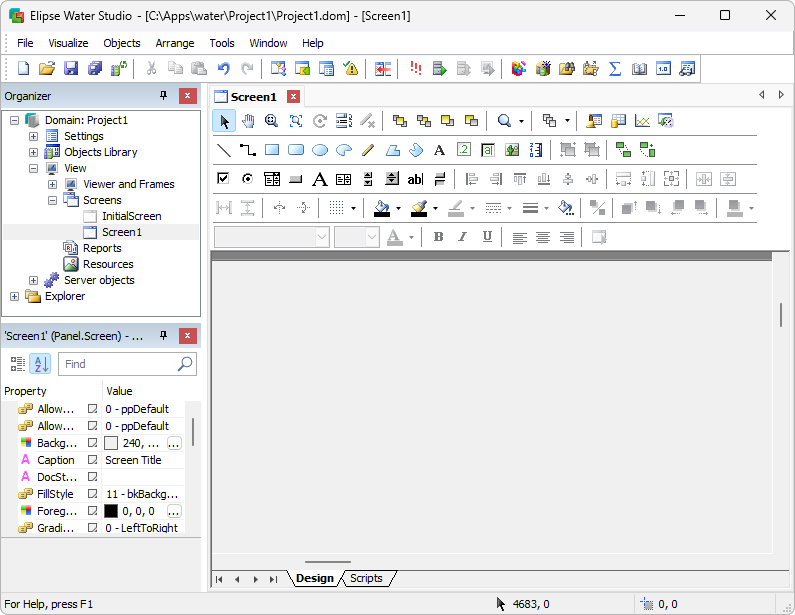Go to first tab navigation arrow
The image size is (795, 615).
tap(219, 579)
